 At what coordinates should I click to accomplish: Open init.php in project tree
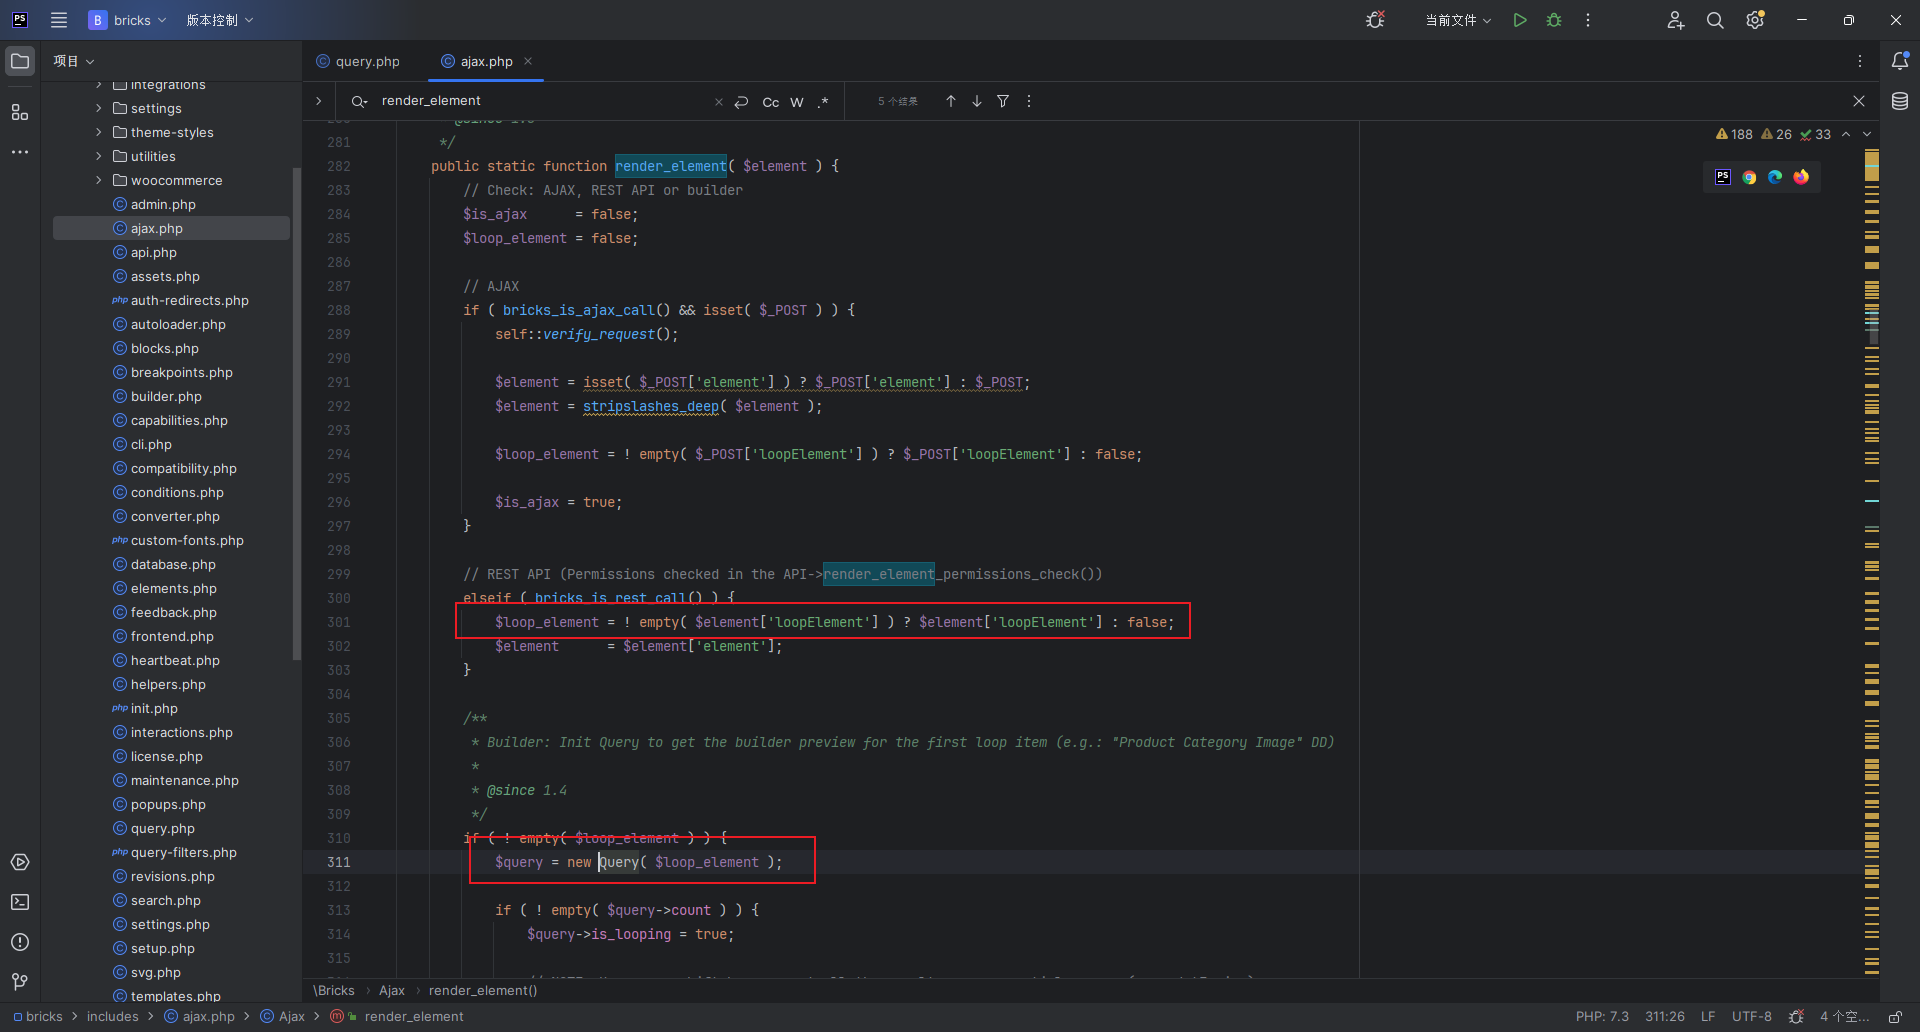click(154, 708)
